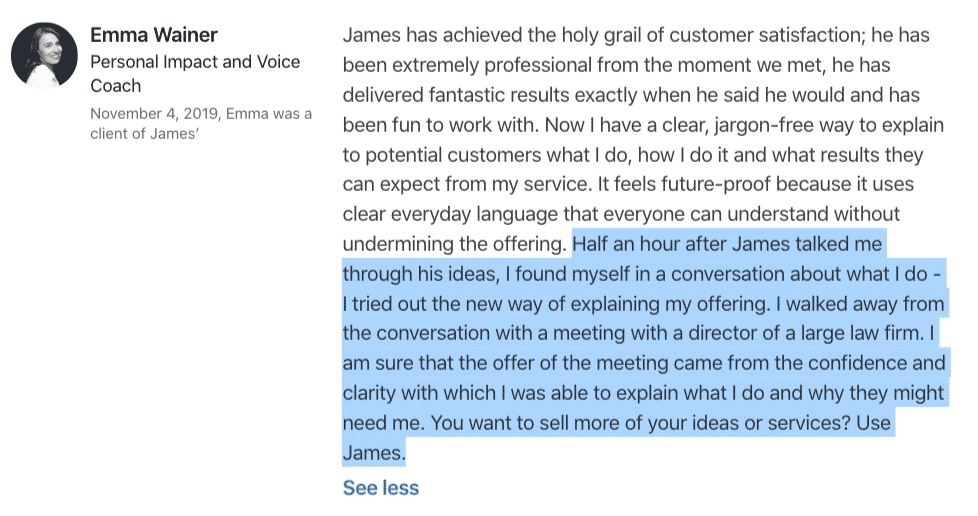Image resolution: width=978 pixels, height=516 pixels.
Task: Click the final highlighted word James.
Action: coord(374,452)
